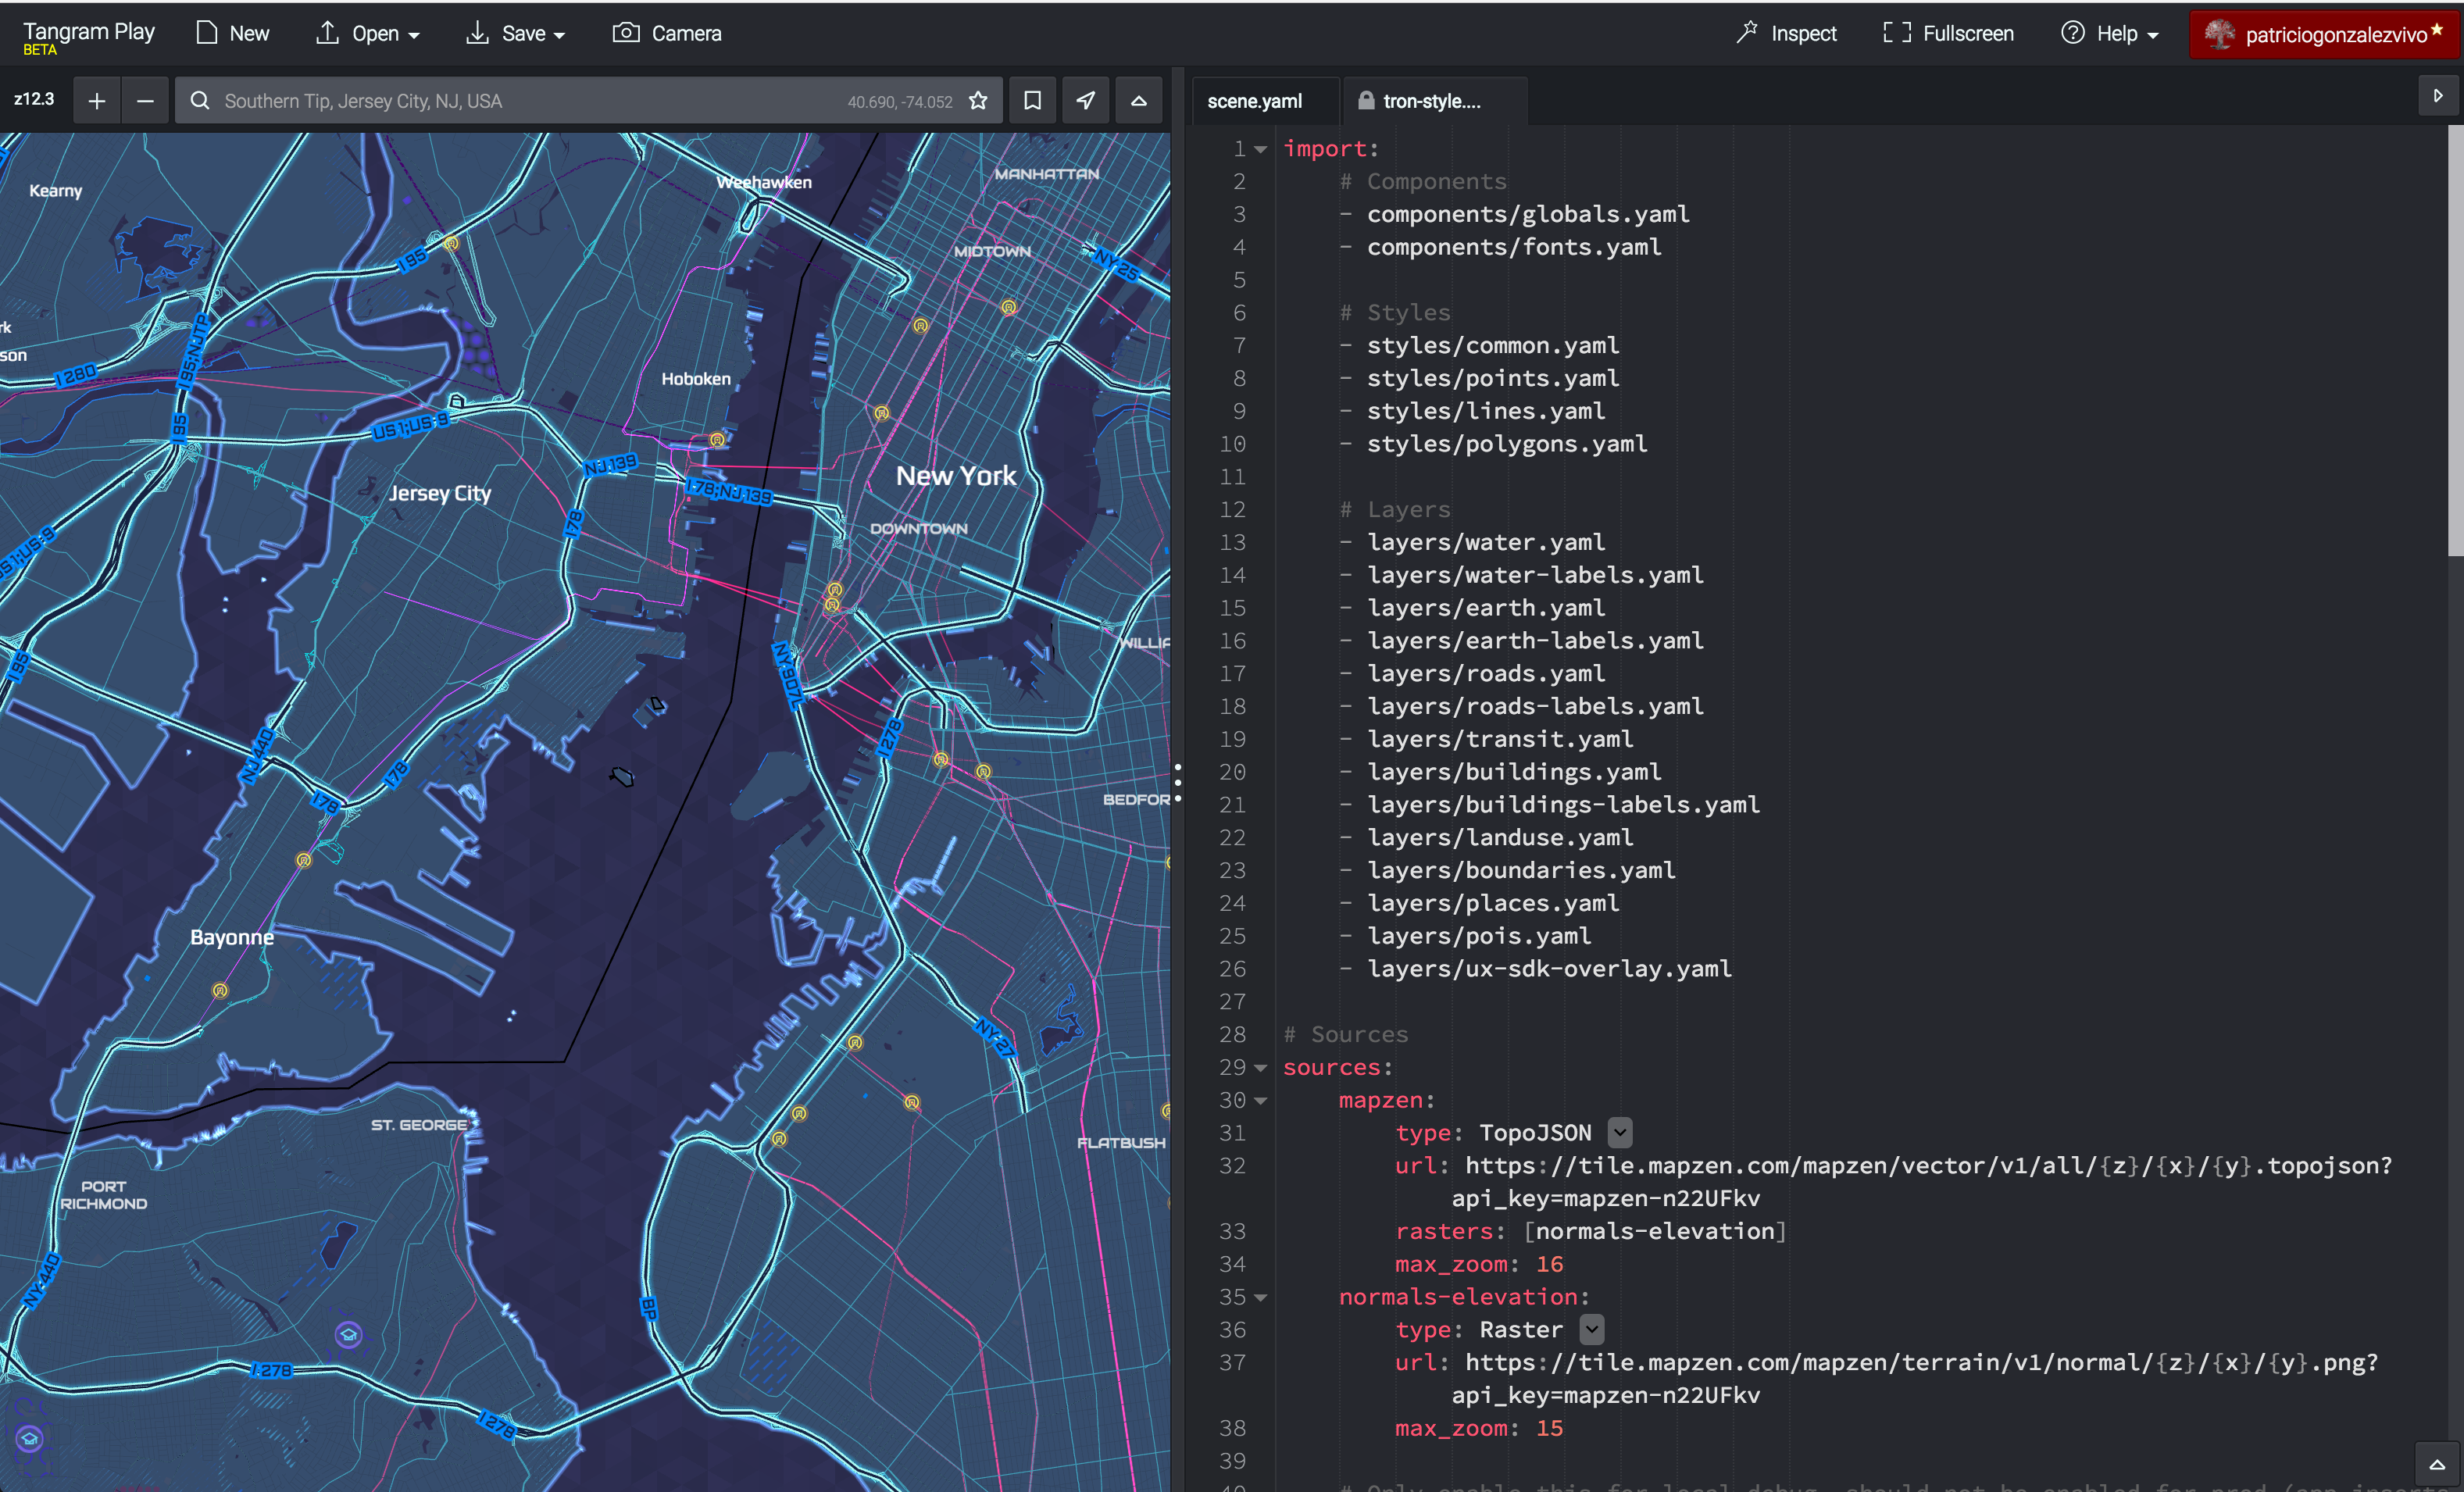
Task: Click max_zoom value 16 on line 34
Action: click(1549, 1264)
